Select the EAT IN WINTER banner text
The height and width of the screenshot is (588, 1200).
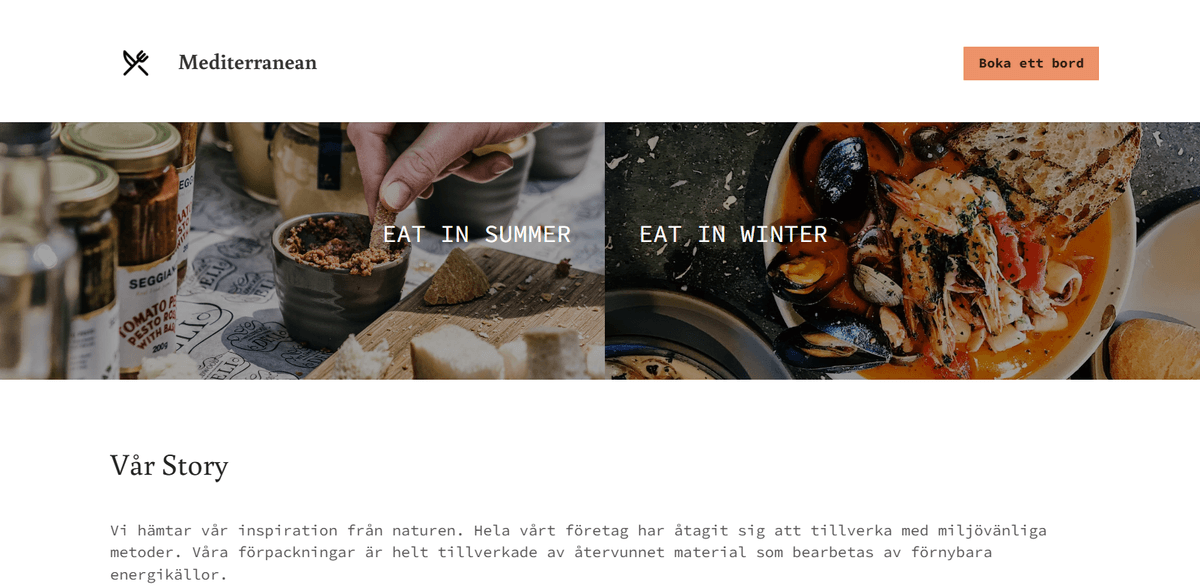pyautogui.click(x=733, y=234)
